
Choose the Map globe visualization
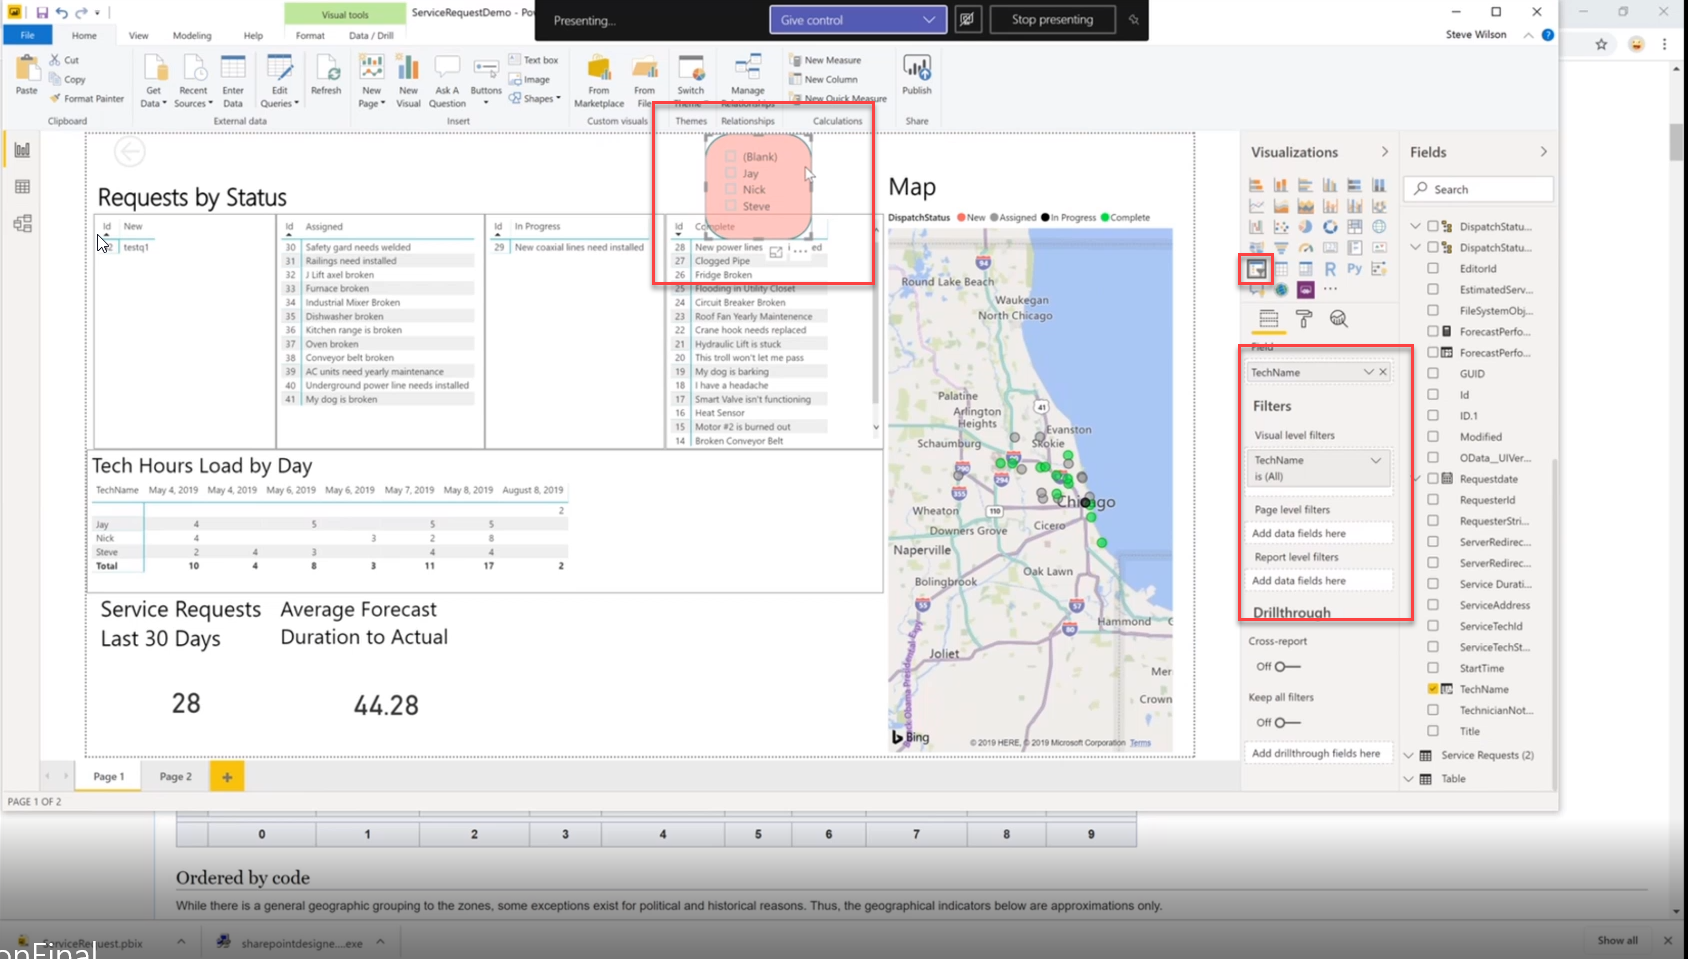pos(1379,226)
